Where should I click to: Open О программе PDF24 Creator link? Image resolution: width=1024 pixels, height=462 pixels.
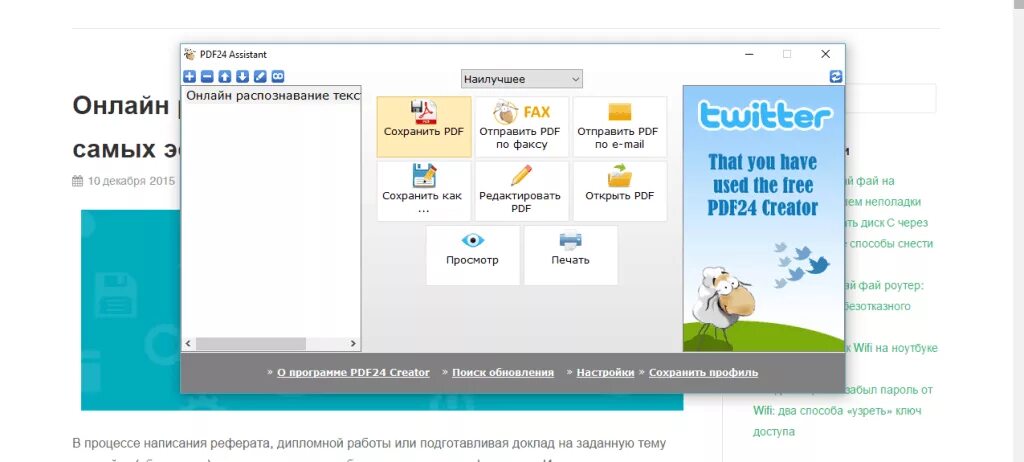pos(353,372)
